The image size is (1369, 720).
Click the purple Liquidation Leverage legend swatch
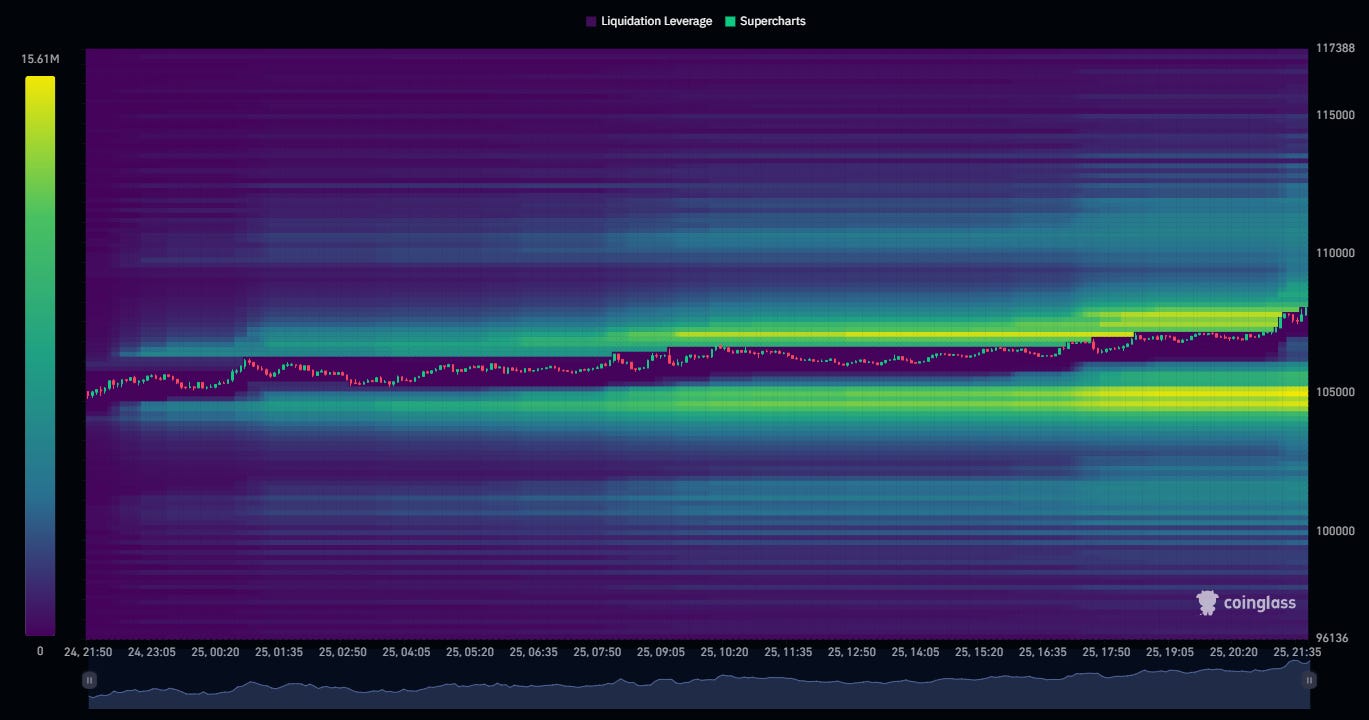tap(591, 21)
